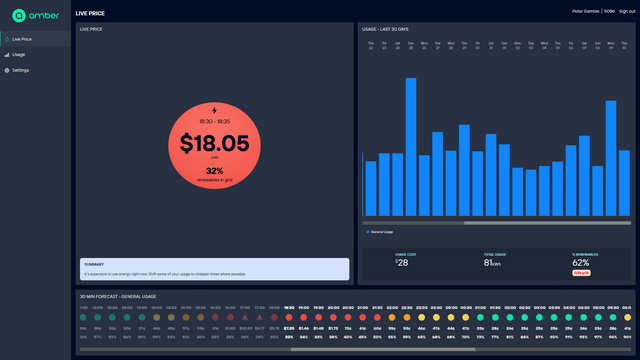Click the Amber logo
Screen dimensions: 640x360
[x=36, y=16]
